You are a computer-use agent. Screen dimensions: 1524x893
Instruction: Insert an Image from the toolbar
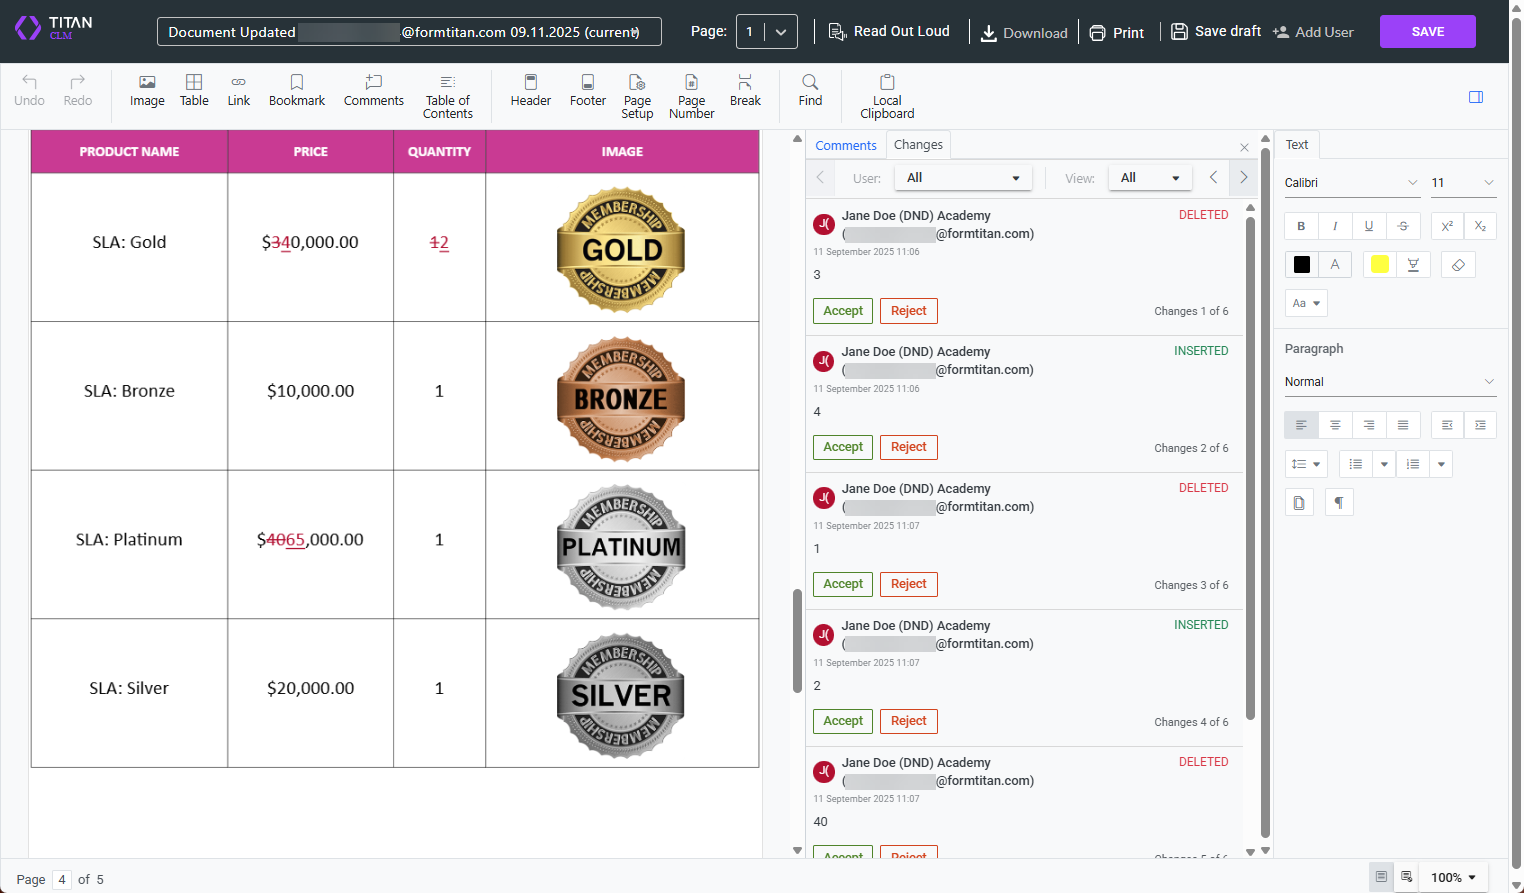[147, 95]
